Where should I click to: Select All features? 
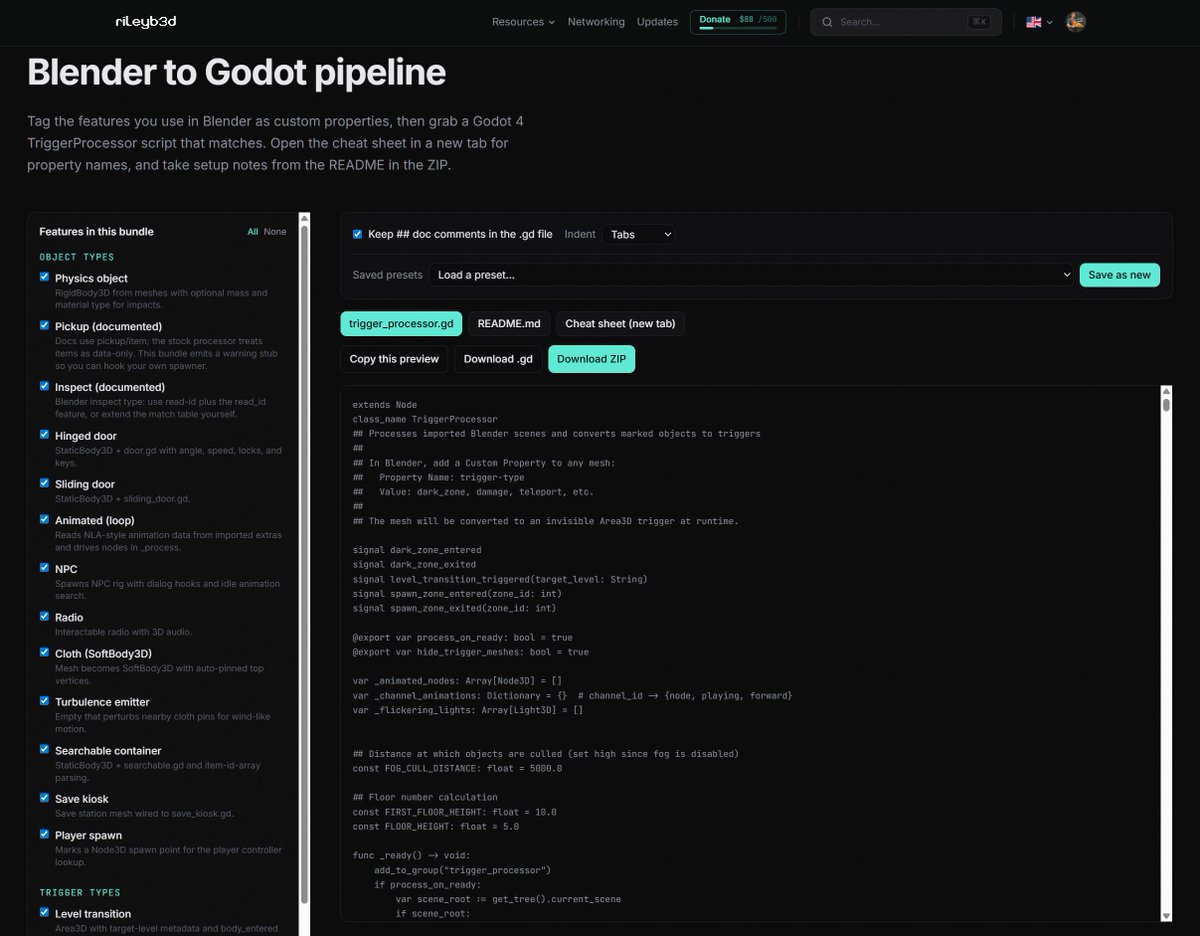pos(253,232)
